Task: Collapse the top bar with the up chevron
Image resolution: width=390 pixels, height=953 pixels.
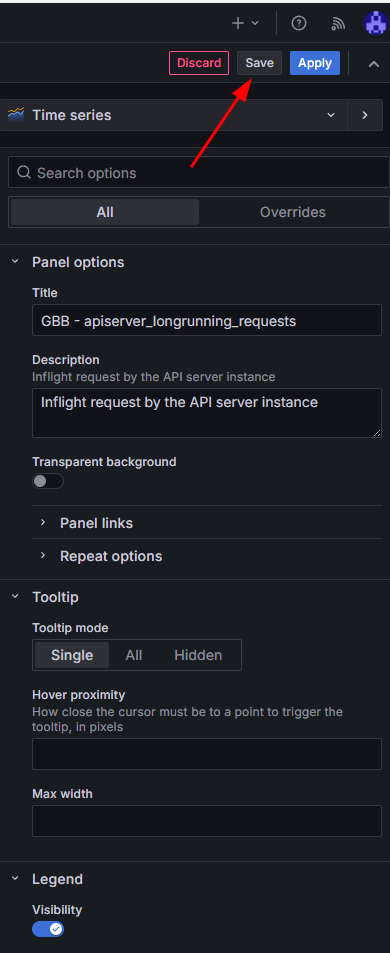Action: click(x=374, y=63)
